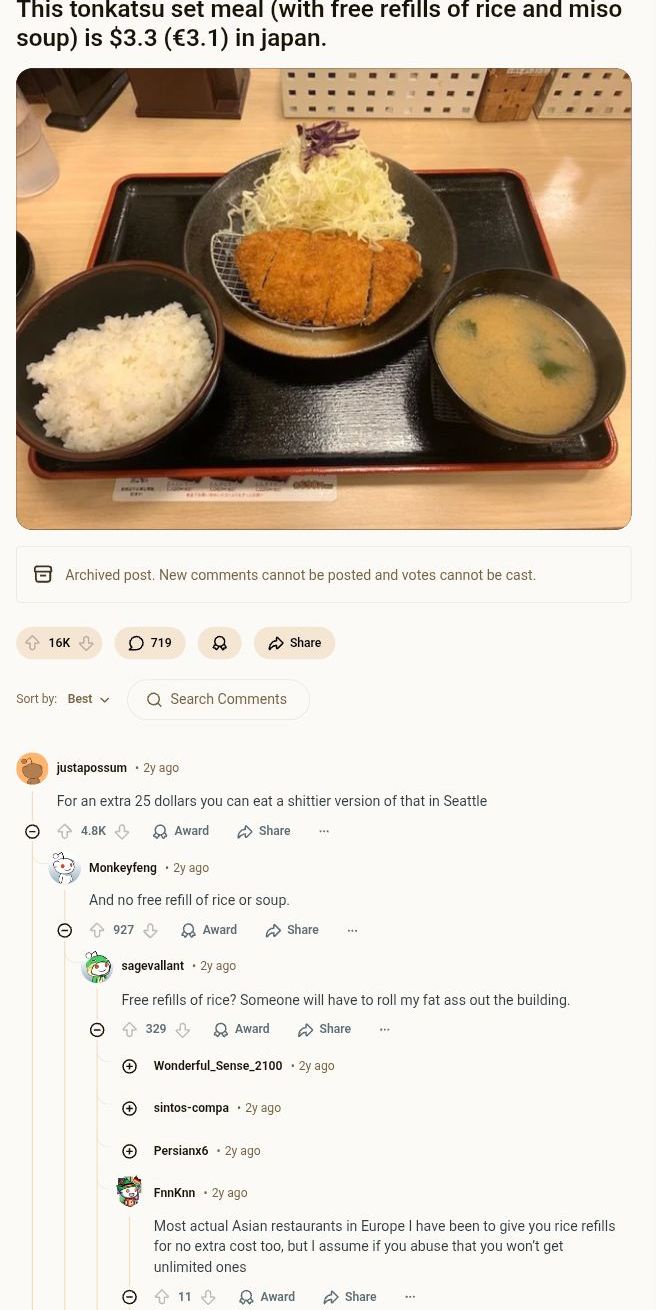The image size is (656, 1310).
Task: Downvote the tonkatsu post
Action: pos(86,643)
